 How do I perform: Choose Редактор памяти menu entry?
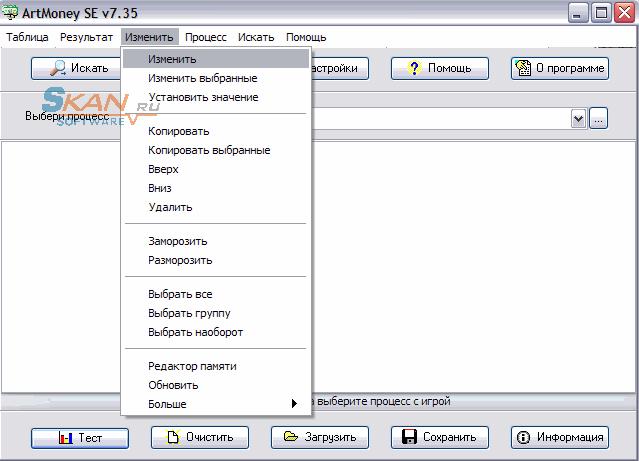tap(192, 366)
